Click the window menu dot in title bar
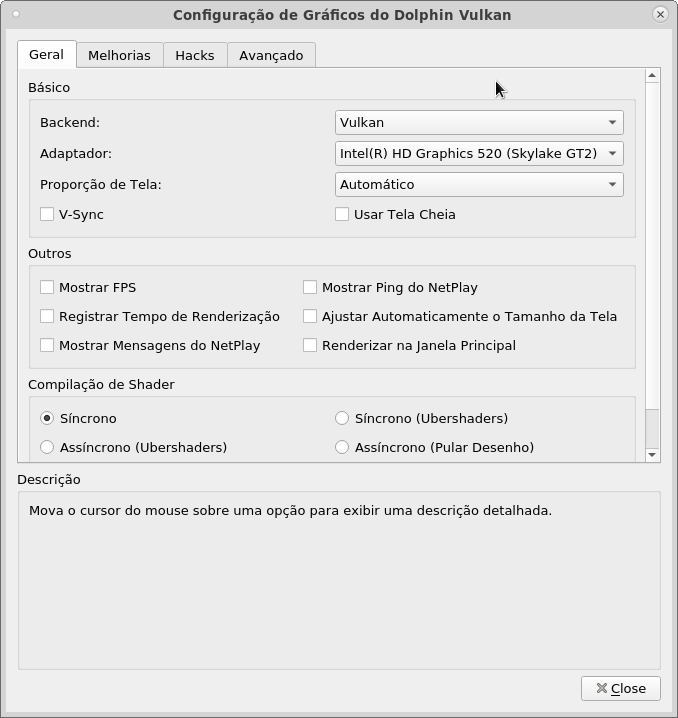 16,14
